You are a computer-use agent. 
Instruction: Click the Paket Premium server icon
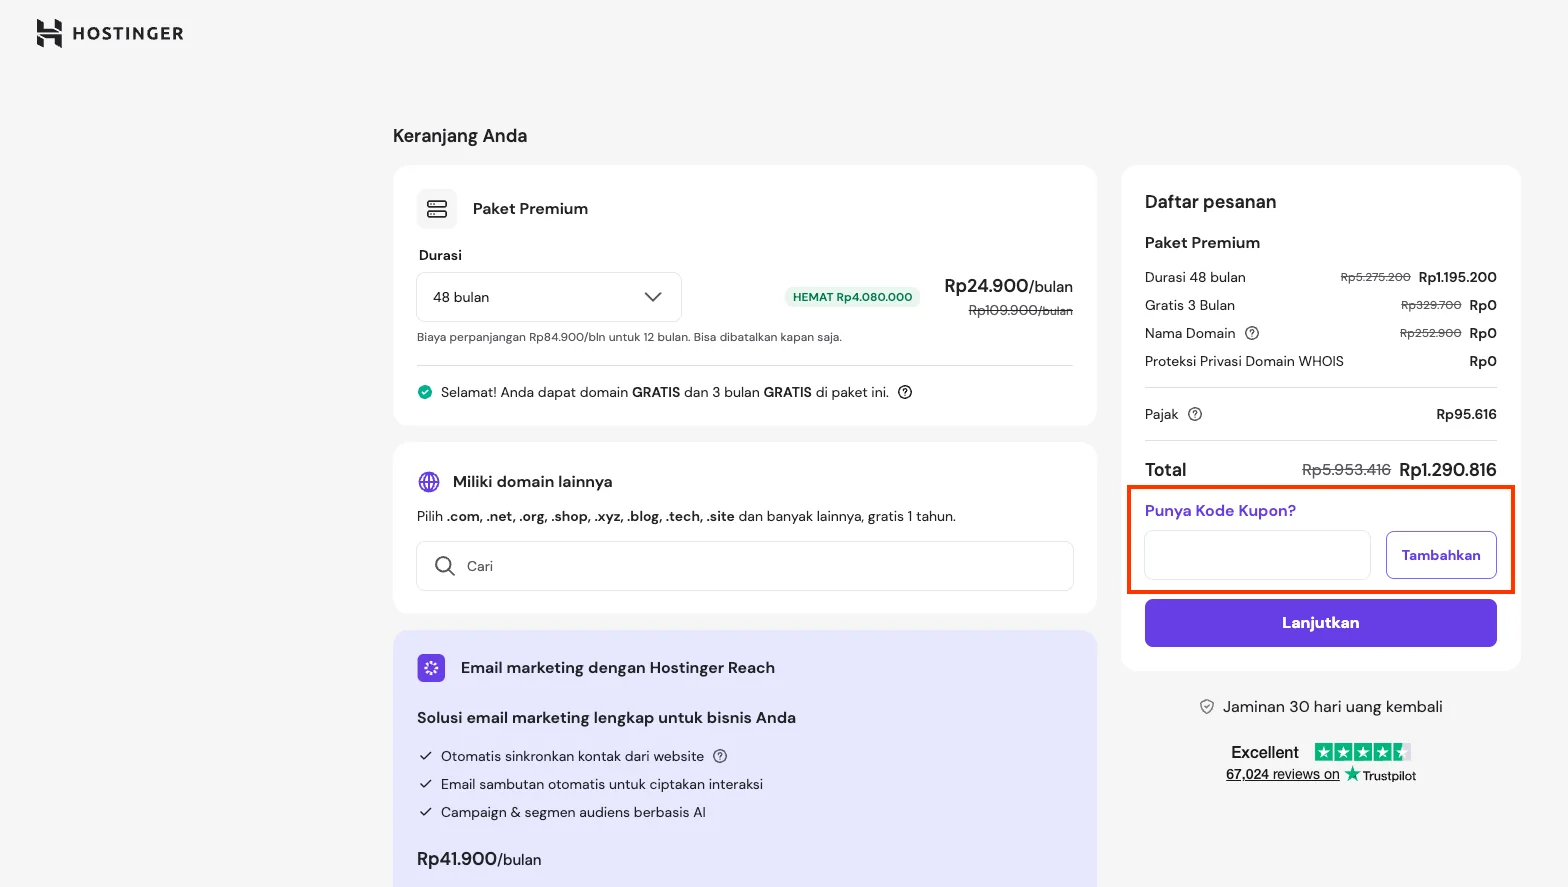pos(437,209)
